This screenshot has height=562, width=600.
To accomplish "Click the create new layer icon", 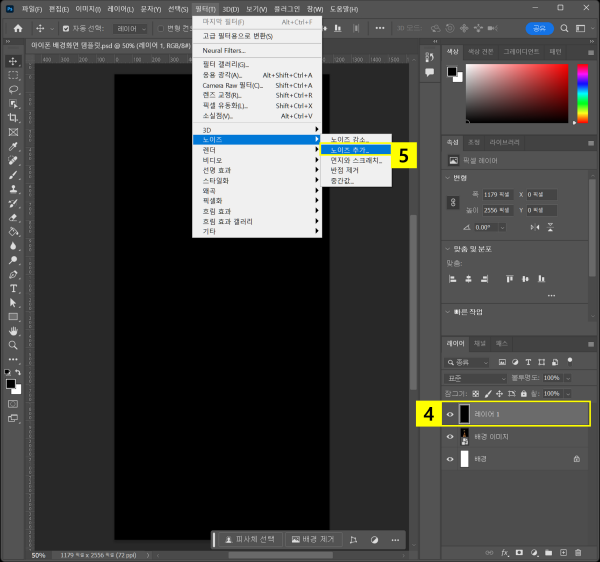I will (563, 551).
